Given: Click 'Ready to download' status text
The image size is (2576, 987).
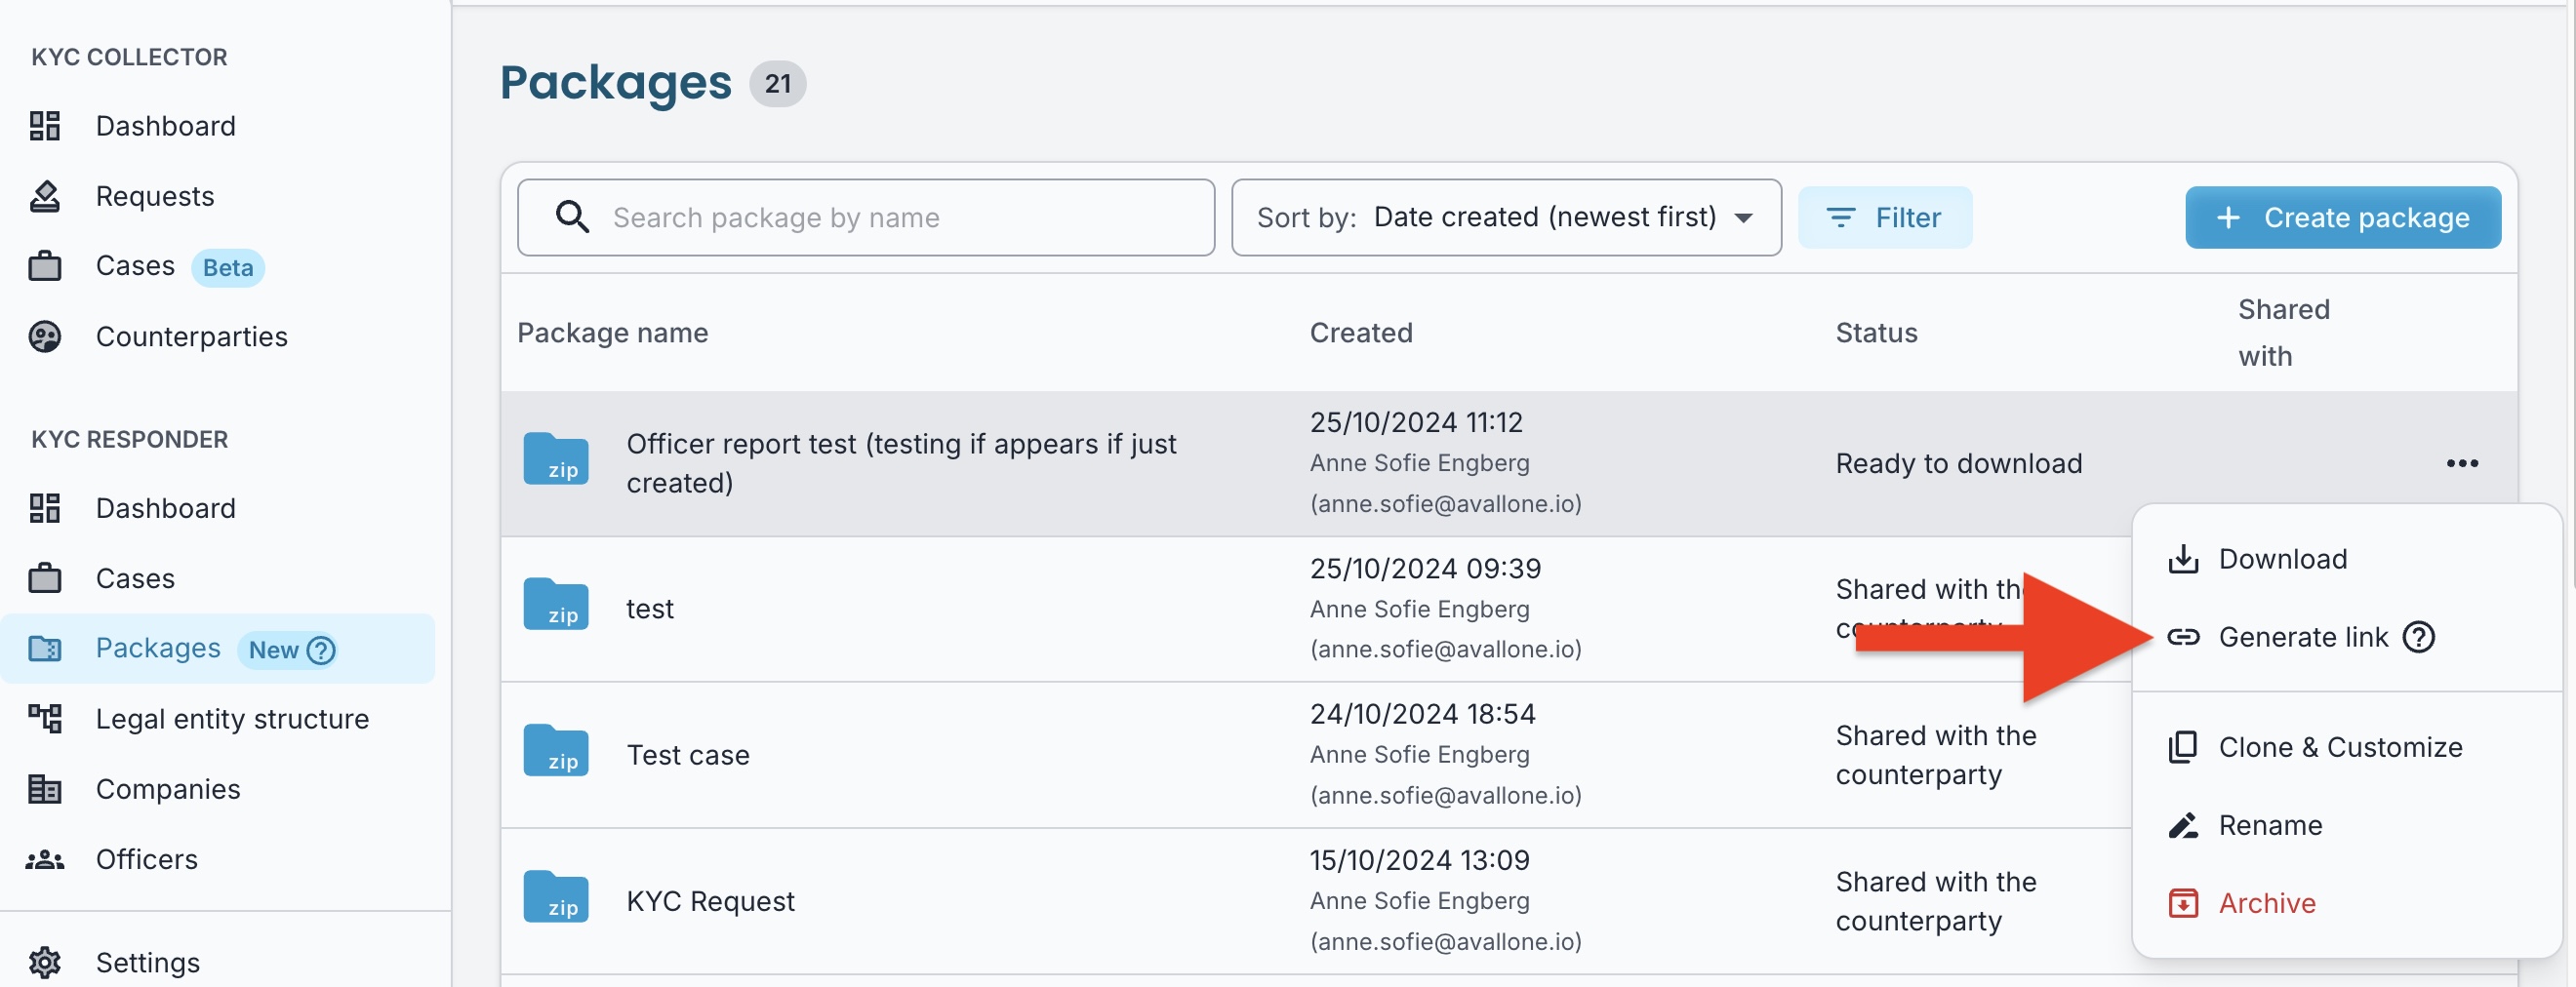Looking at the screenshot, I should pos(1958,463).
